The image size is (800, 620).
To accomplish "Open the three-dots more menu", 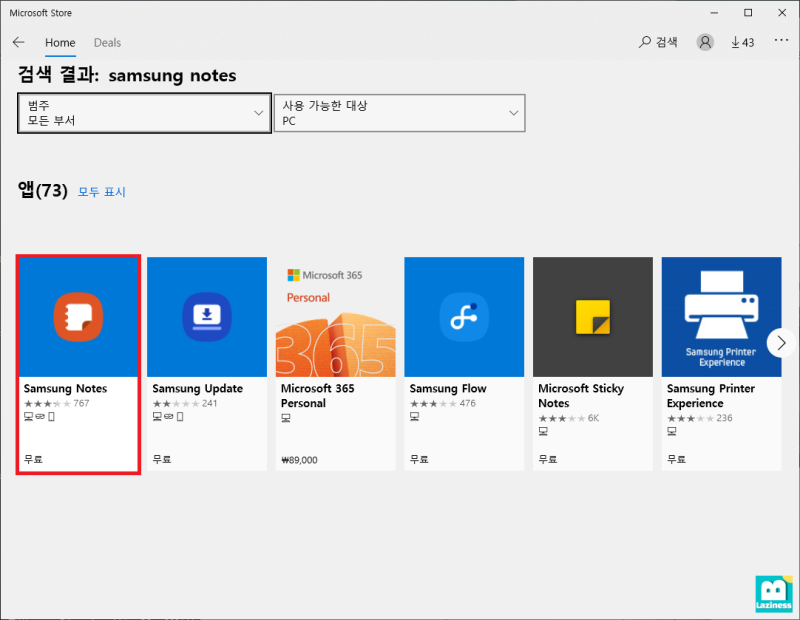I will pos(781,40).
